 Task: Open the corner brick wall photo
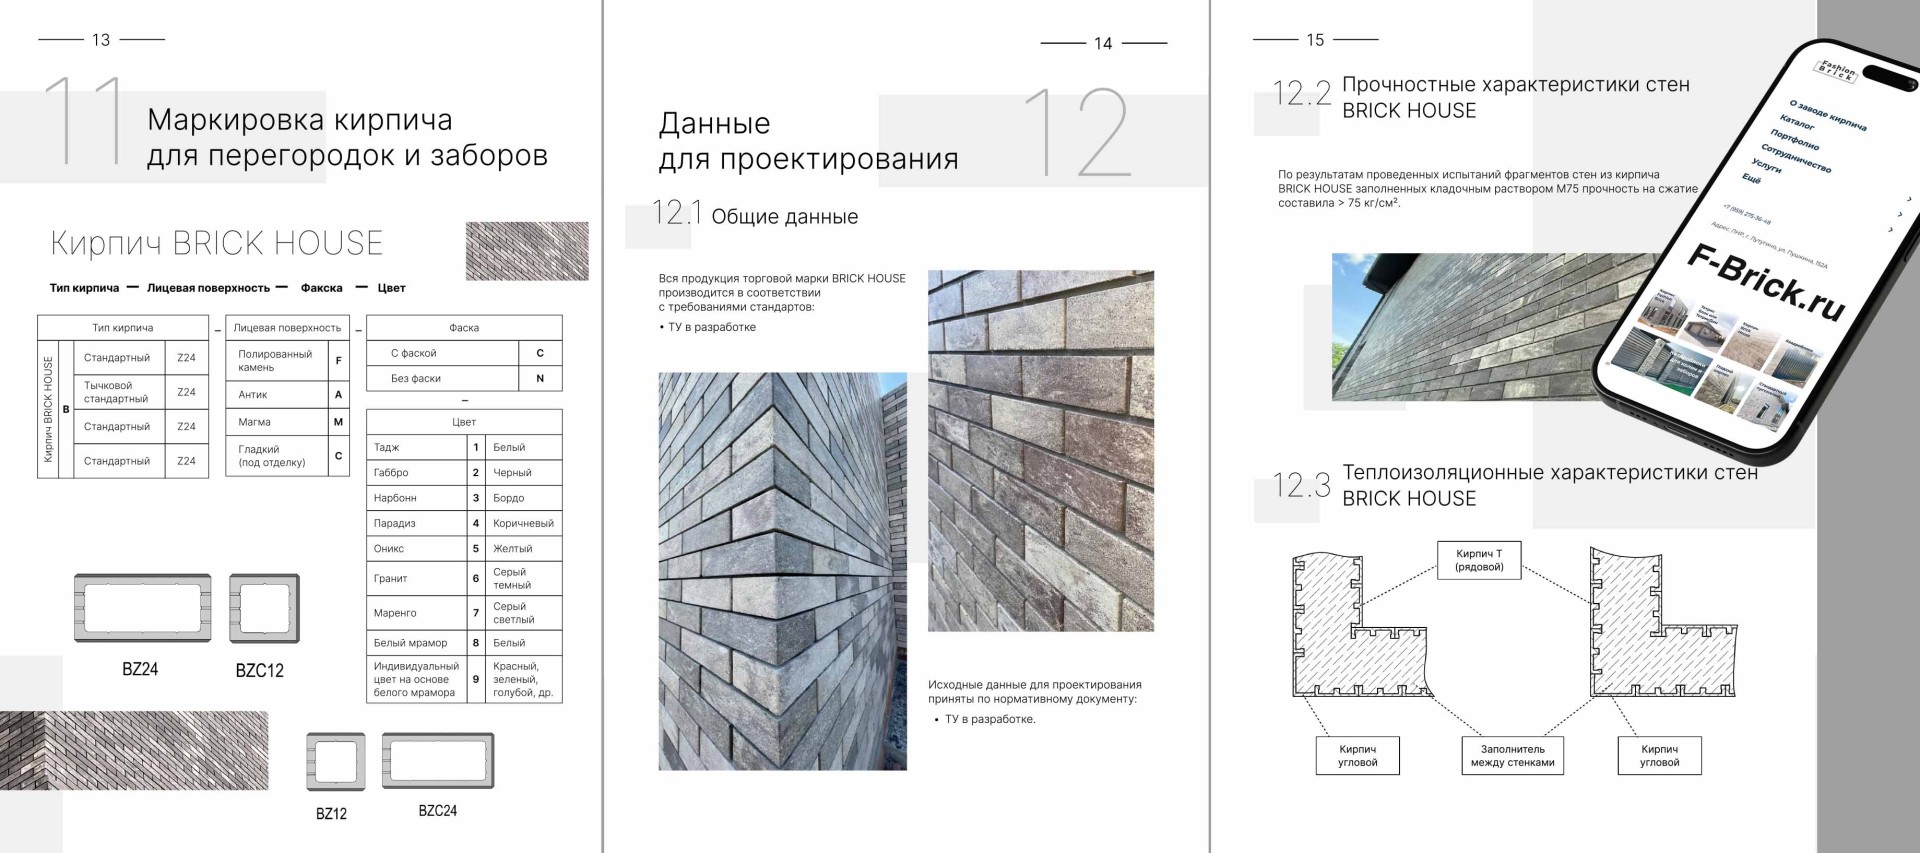[x=782, y=571]
